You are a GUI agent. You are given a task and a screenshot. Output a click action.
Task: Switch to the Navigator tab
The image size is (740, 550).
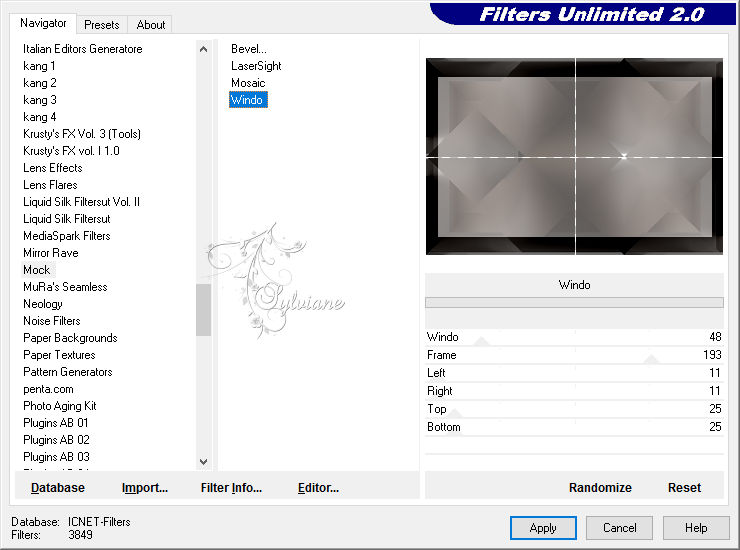tap(43, 23)
